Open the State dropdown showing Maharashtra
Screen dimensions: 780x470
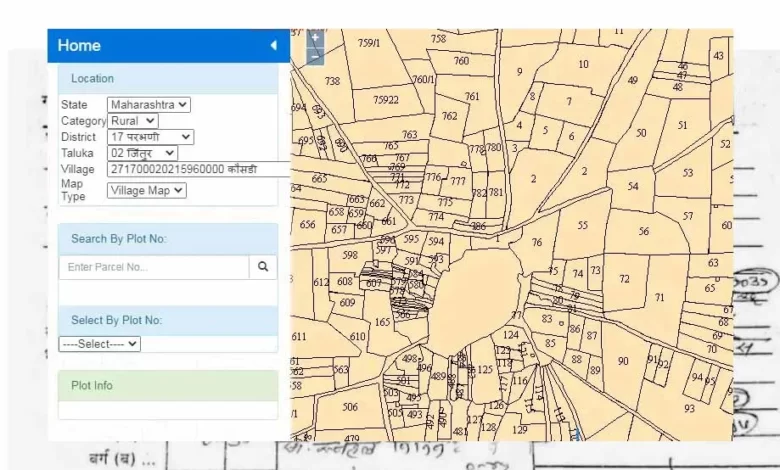point(149,104)
